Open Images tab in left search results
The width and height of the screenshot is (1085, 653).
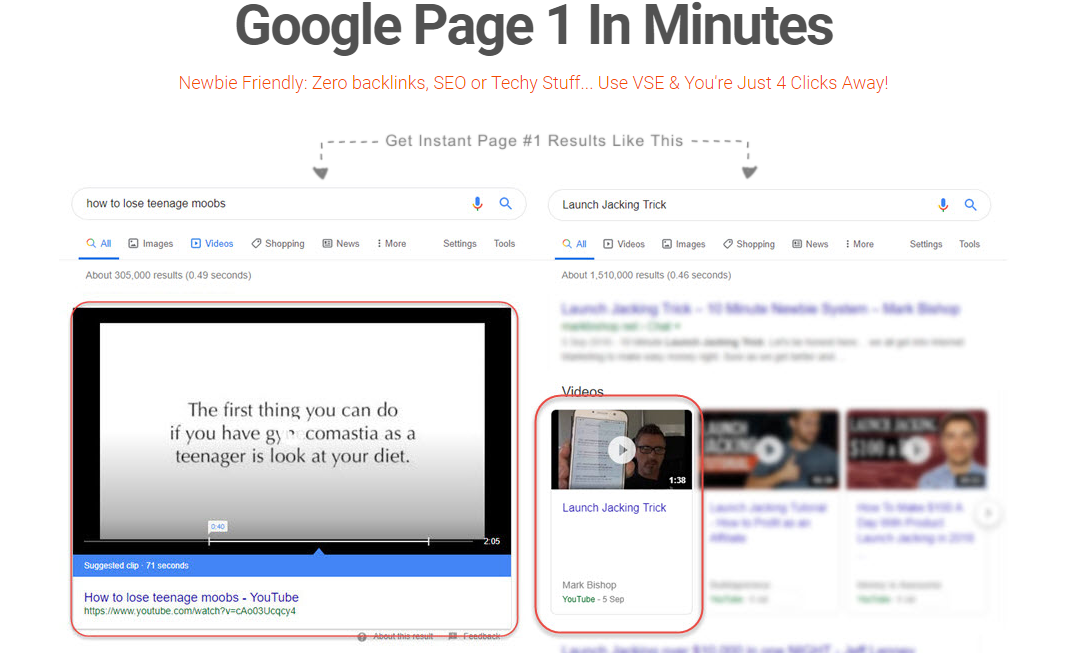click(x=151, y=243)
